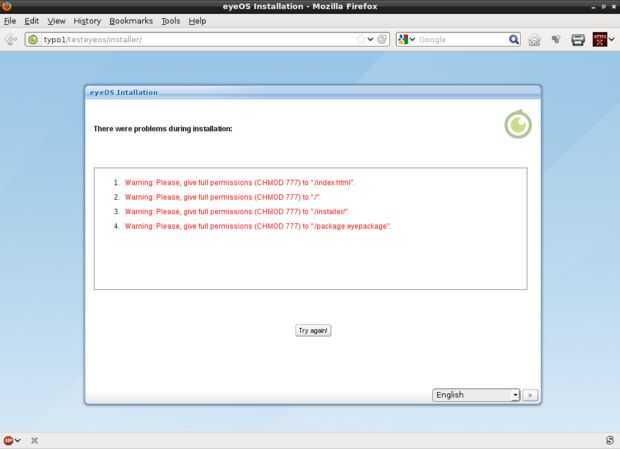Click the Firefox icon in title bar
This screenshot has width=620, height=449.
pyautogui.click(x=6, y=6)
